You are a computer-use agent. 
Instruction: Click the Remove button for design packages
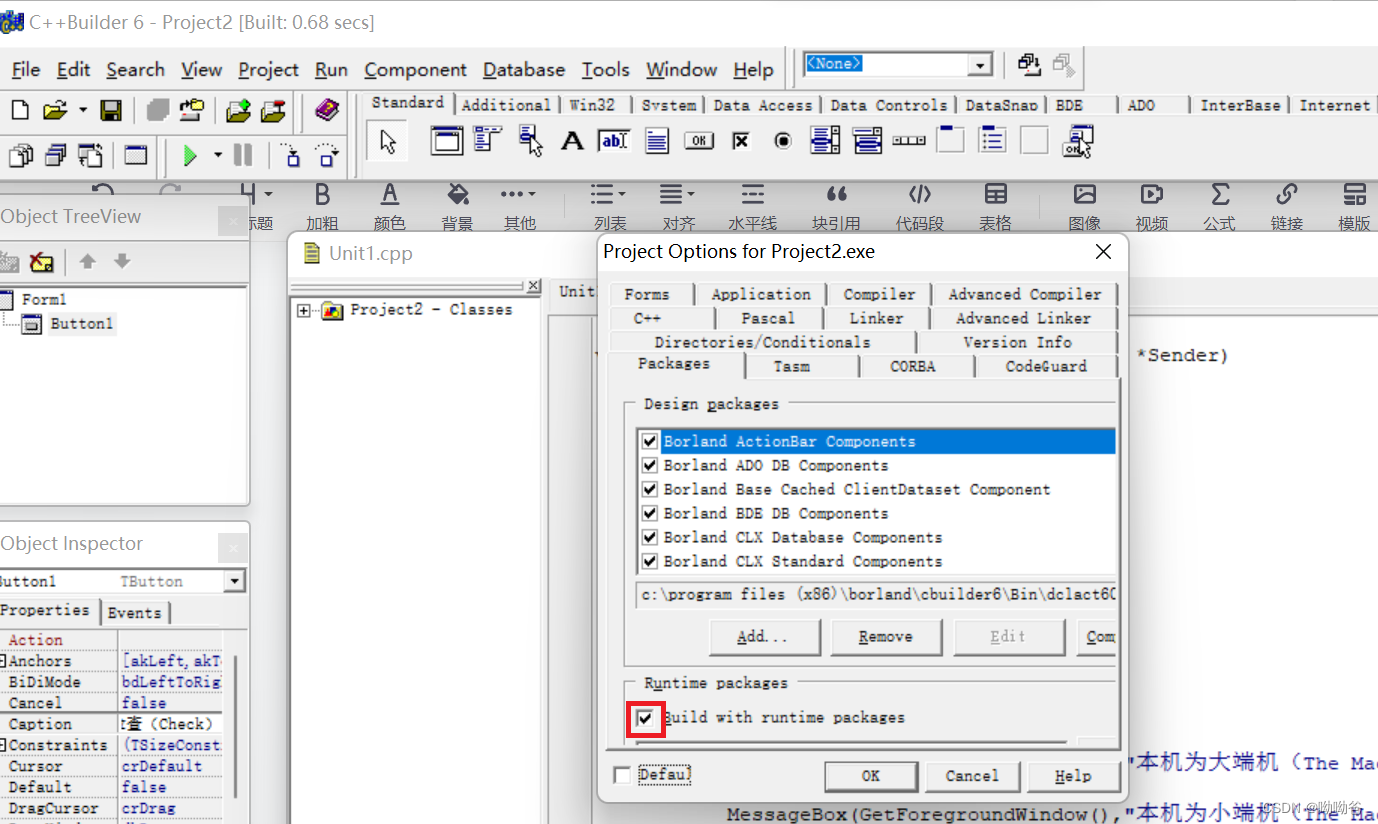[x=886, y=637]
